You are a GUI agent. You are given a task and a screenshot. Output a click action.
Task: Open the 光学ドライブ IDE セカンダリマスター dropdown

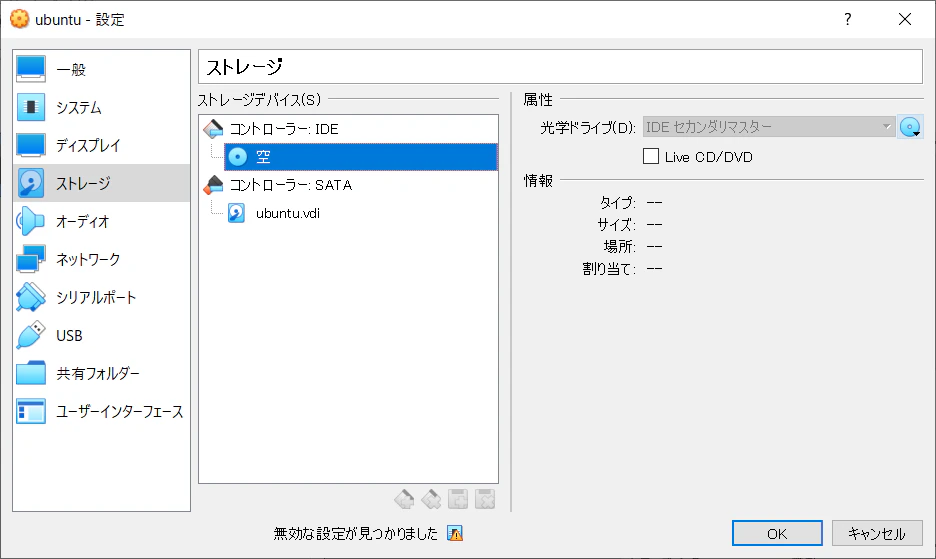769,127
